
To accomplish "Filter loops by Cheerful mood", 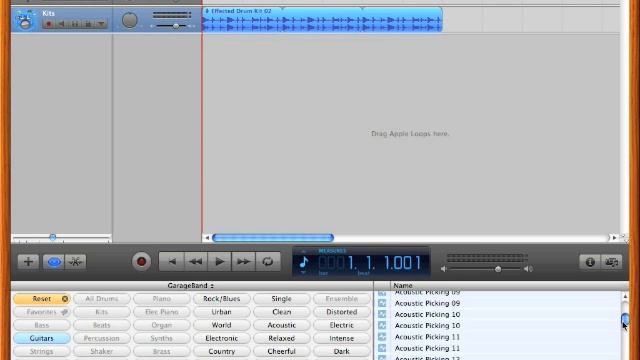I will (282, 351).
